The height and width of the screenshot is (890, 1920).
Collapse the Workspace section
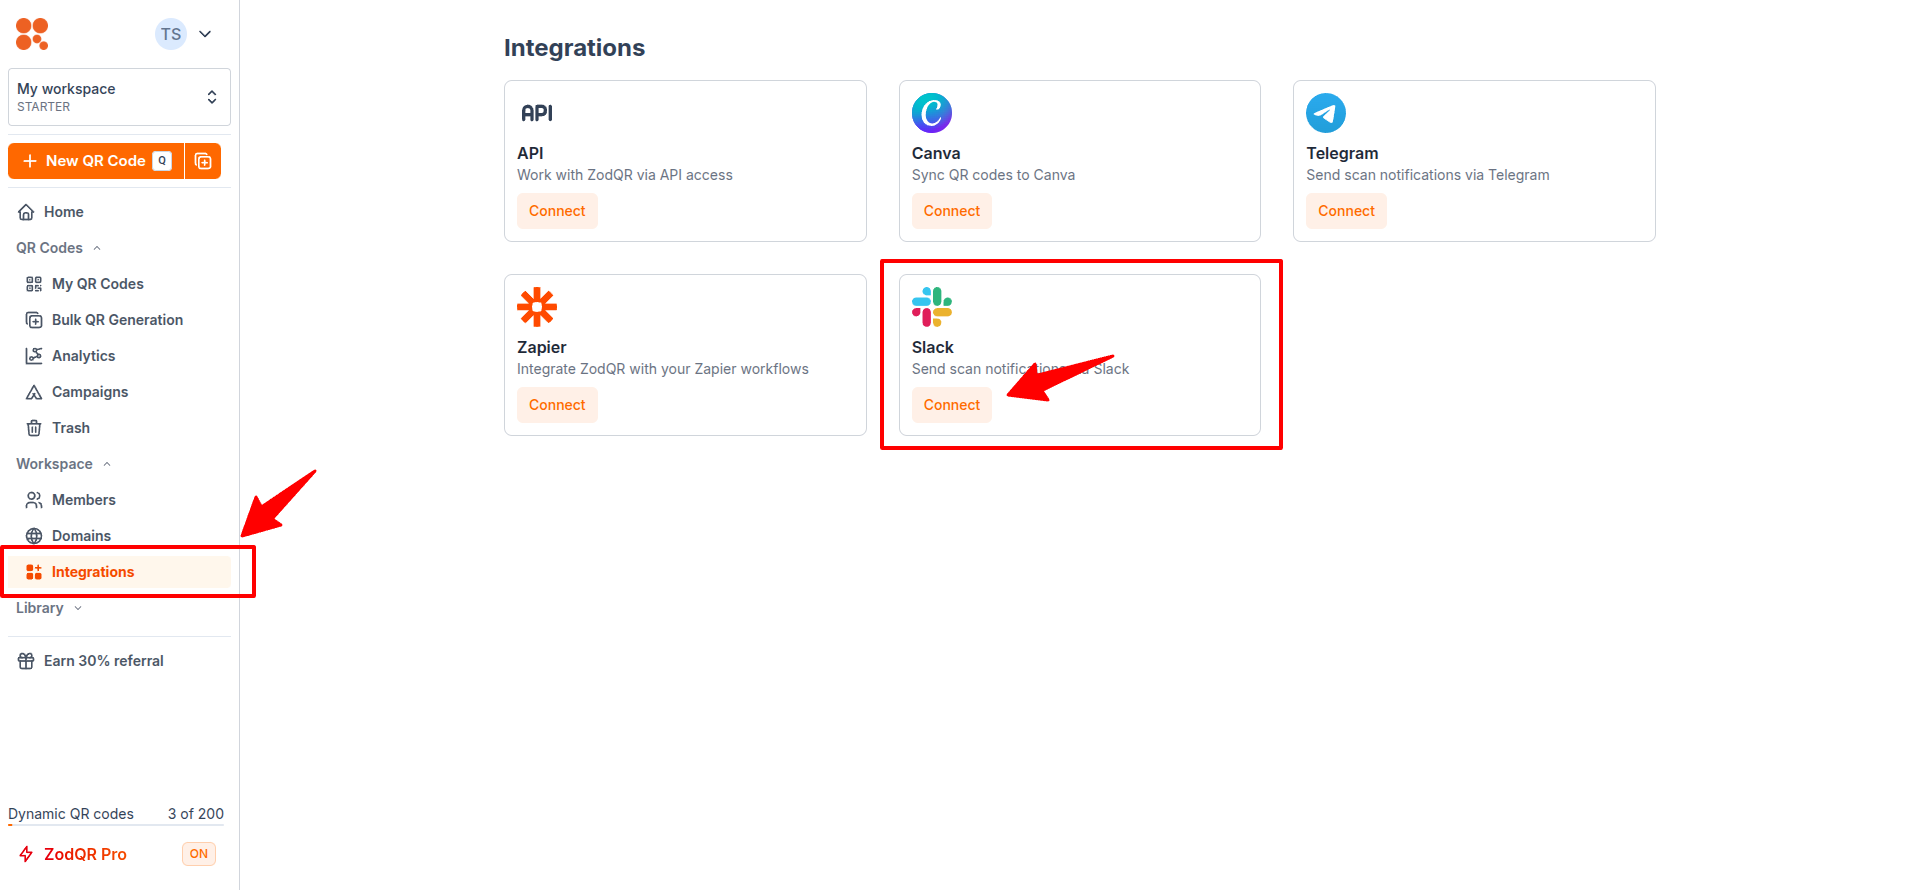point(64,464)
